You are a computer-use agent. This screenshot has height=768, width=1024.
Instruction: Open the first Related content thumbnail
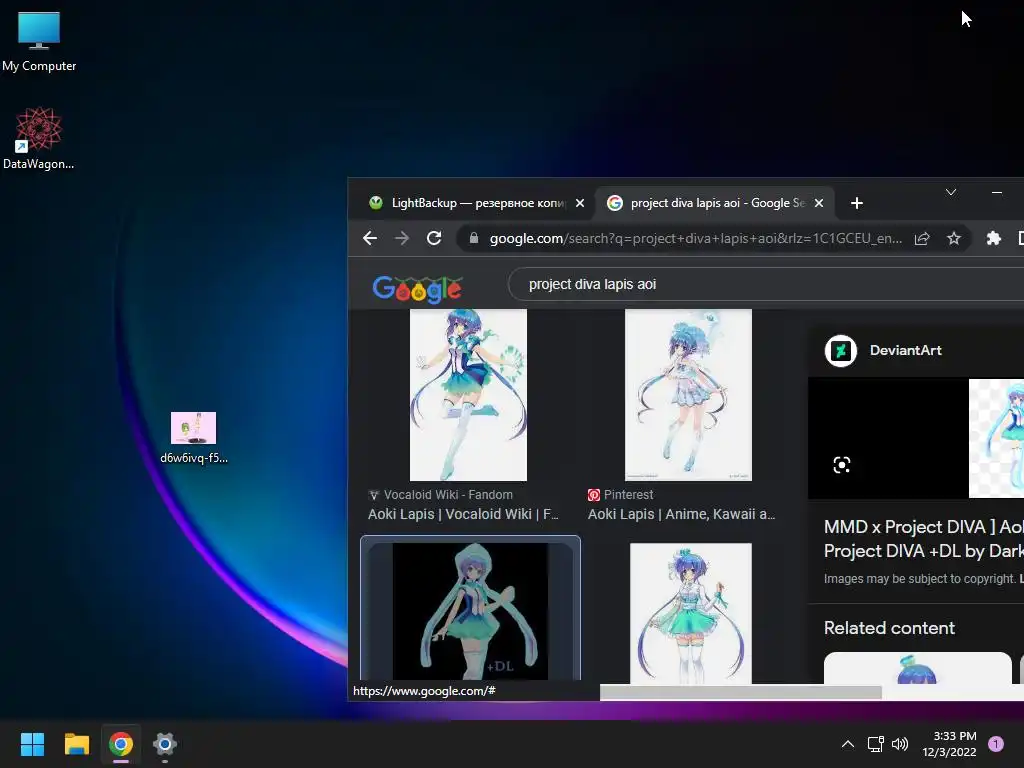point(918,667)
